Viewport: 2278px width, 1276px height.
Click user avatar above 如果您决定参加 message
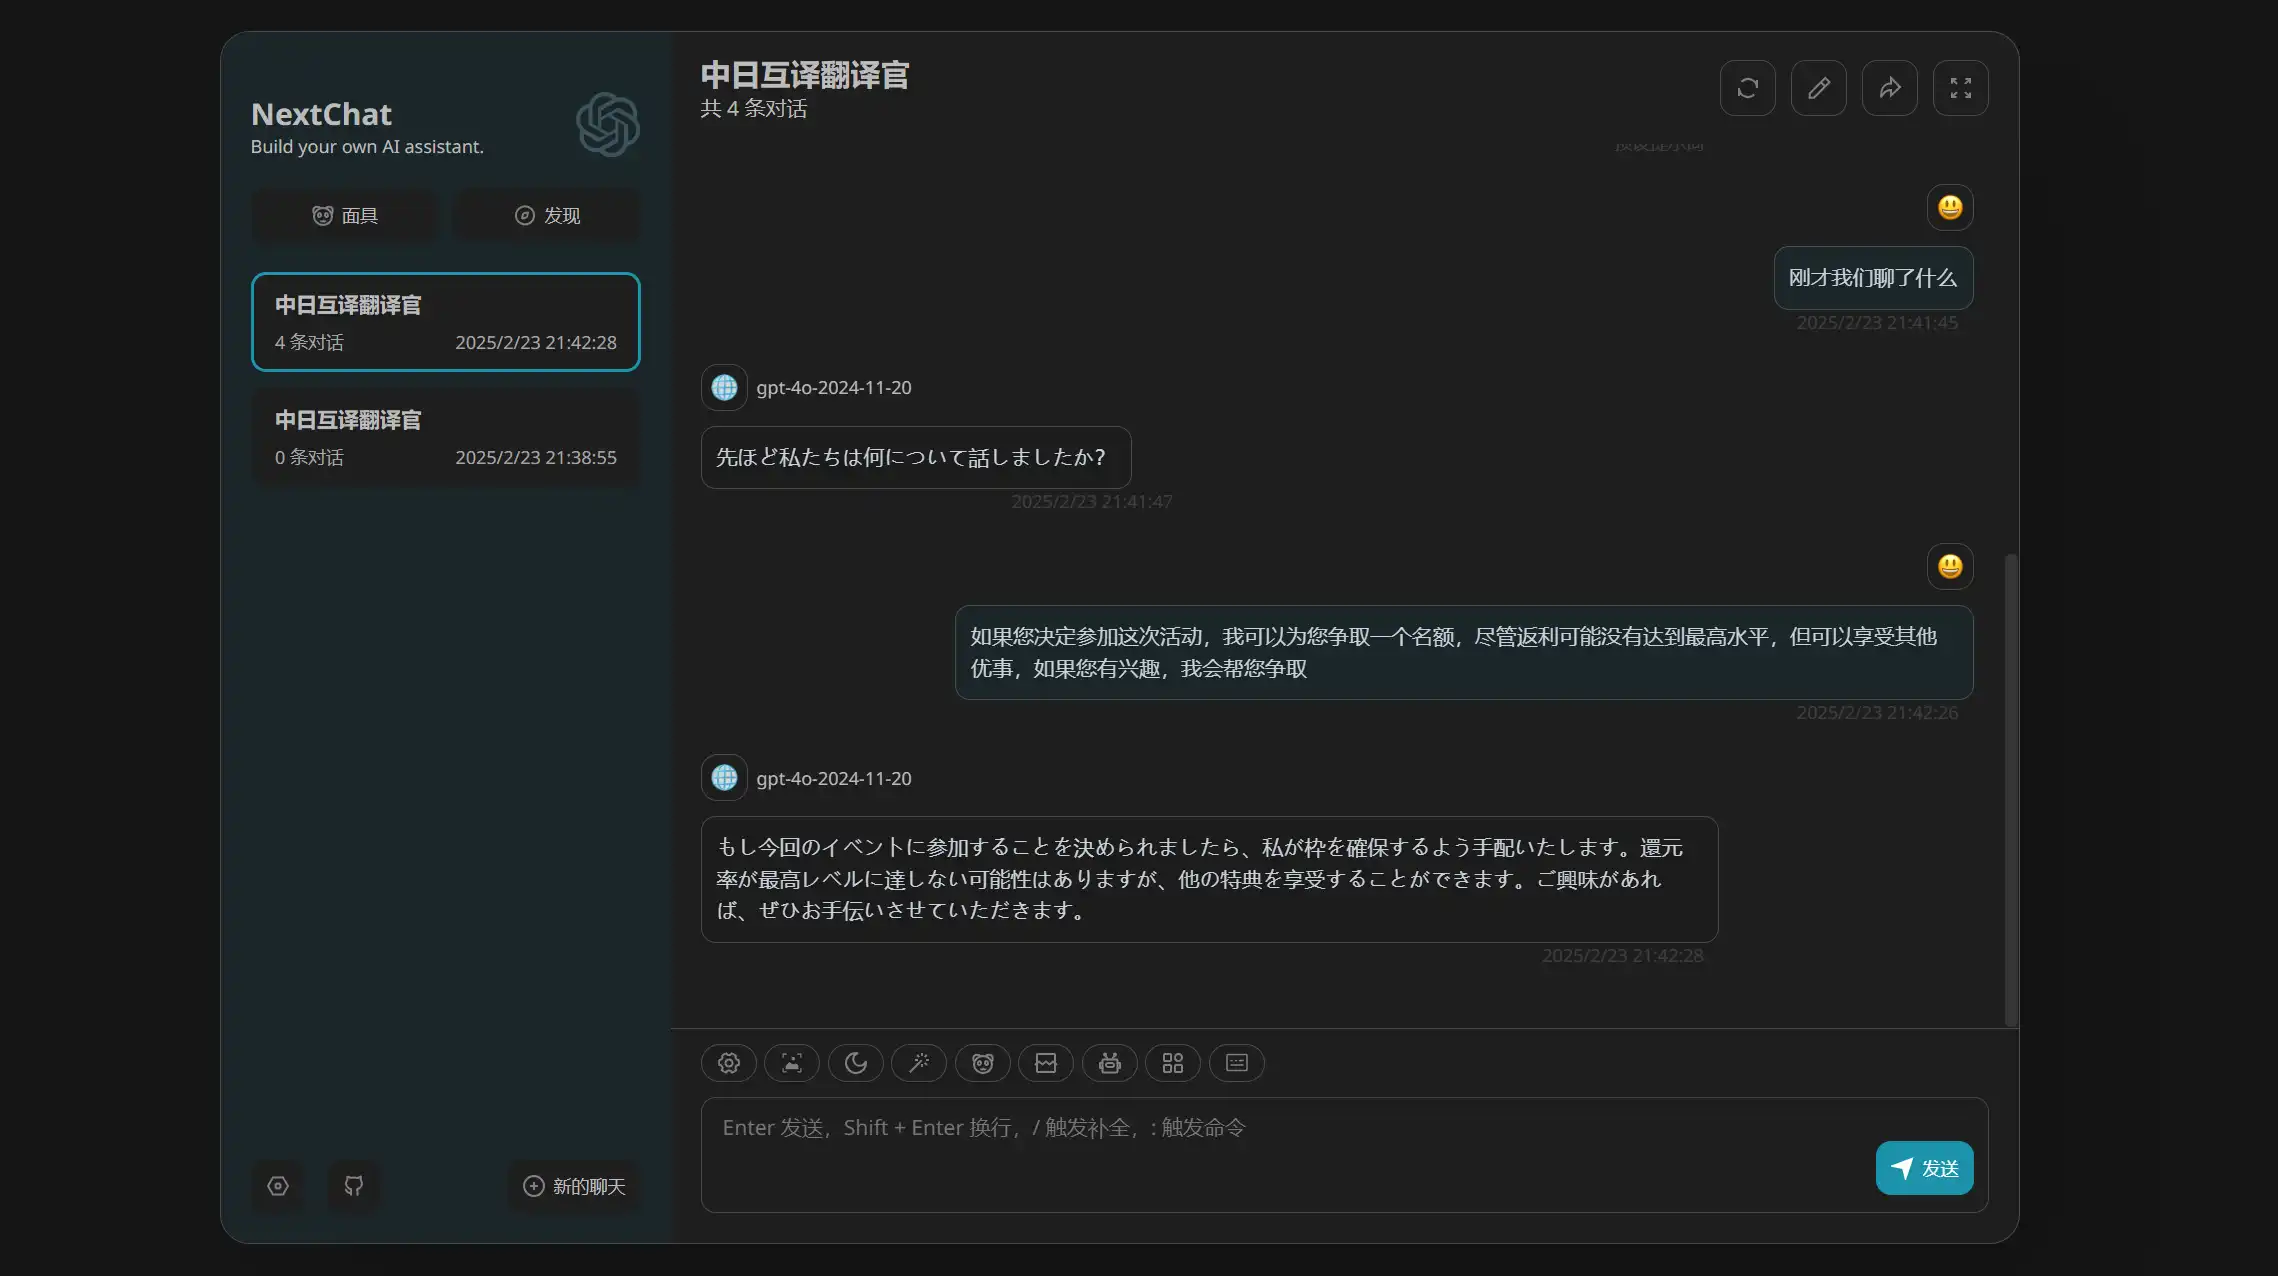click(1950, 566)
